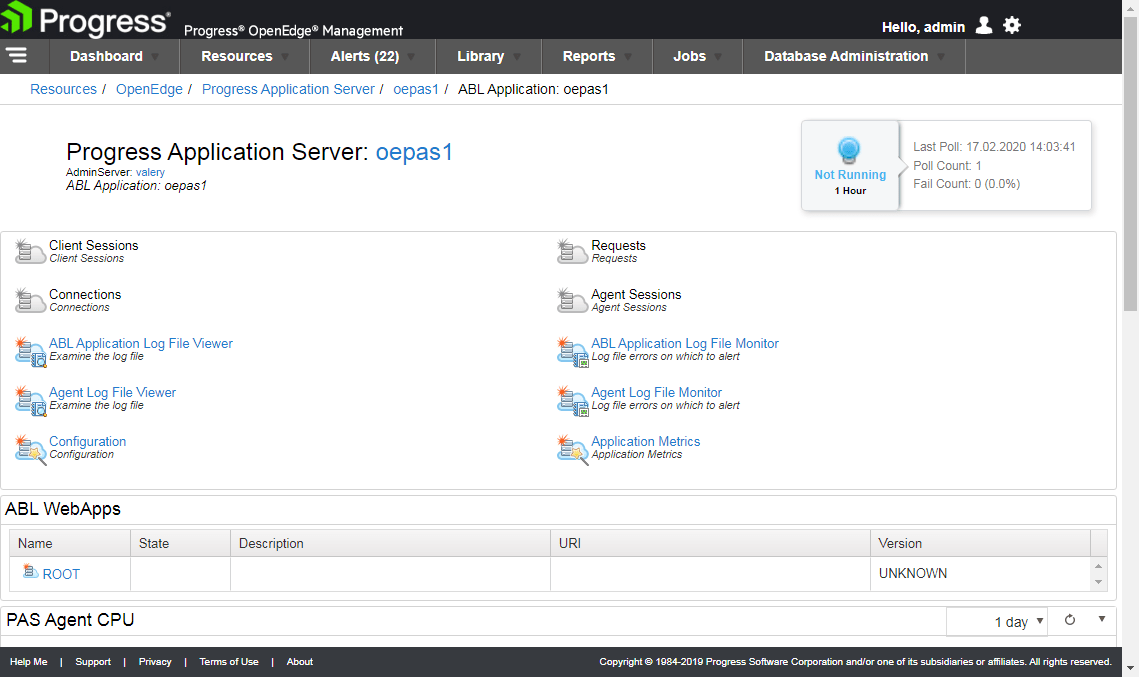
Task: Open the settings gear icon
Action: click(x=1012, y=25)
